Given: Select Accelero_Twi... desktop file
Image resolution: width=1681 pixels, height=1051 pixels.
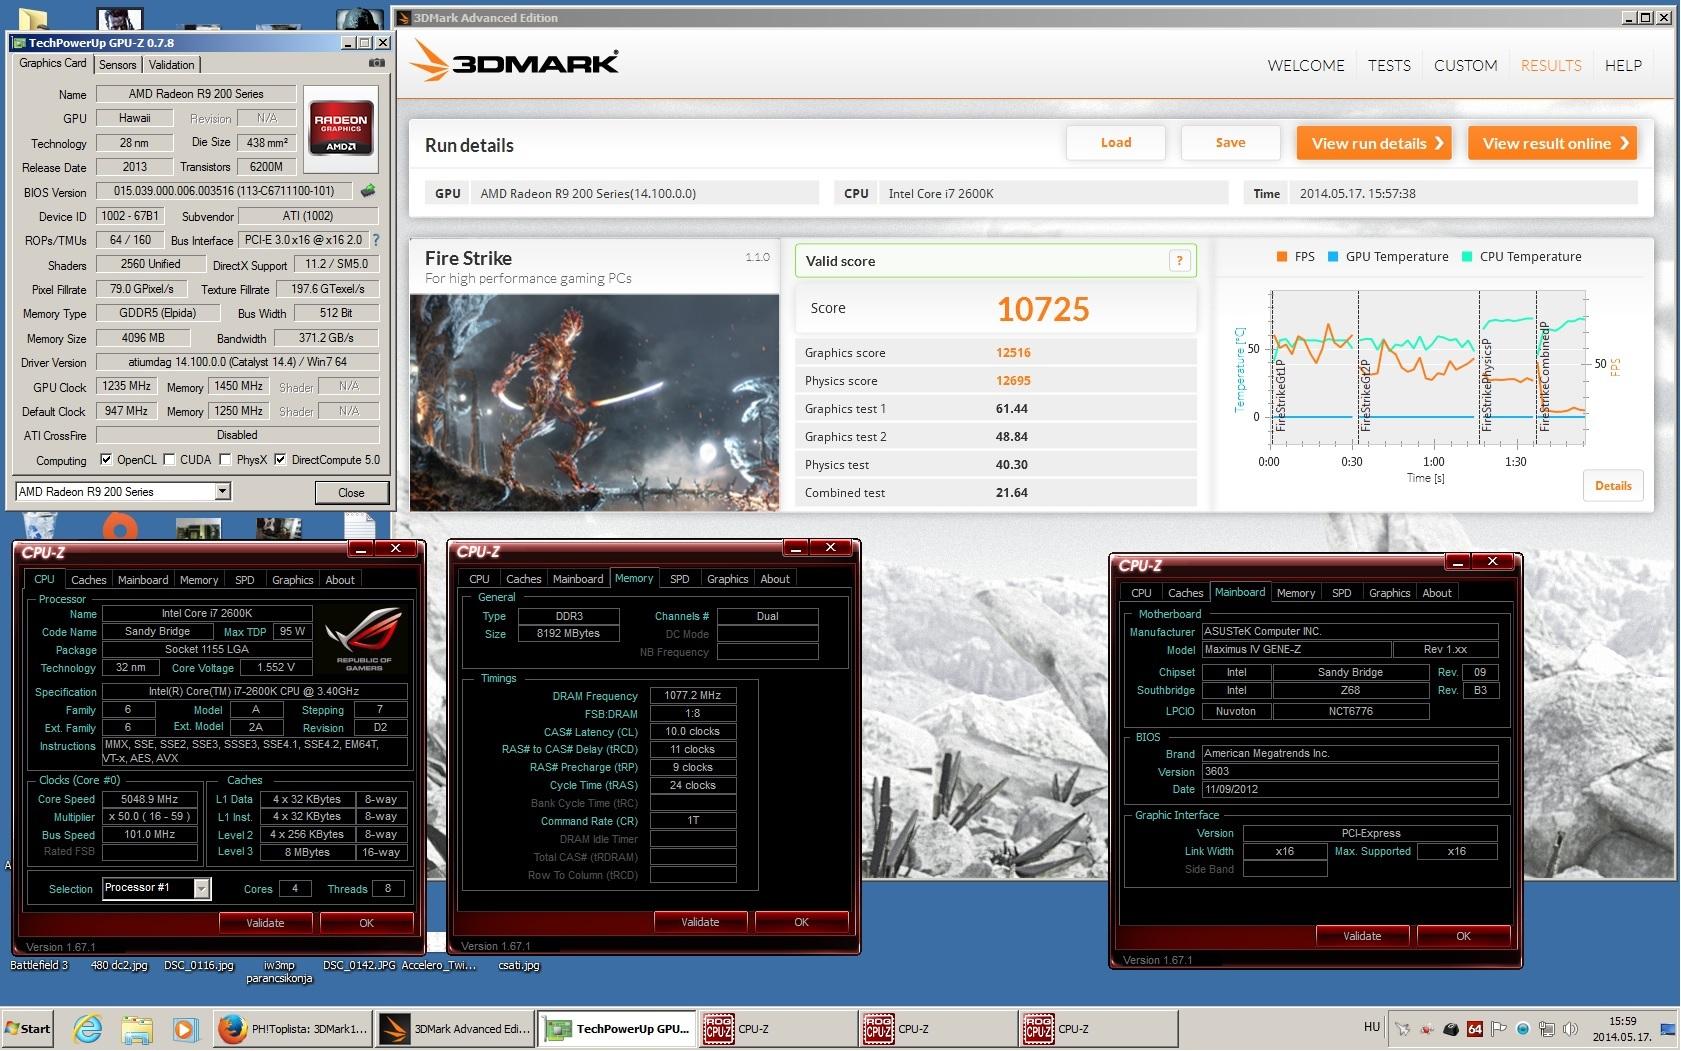Looking at the screenshot, I should [x=439, y=965].
